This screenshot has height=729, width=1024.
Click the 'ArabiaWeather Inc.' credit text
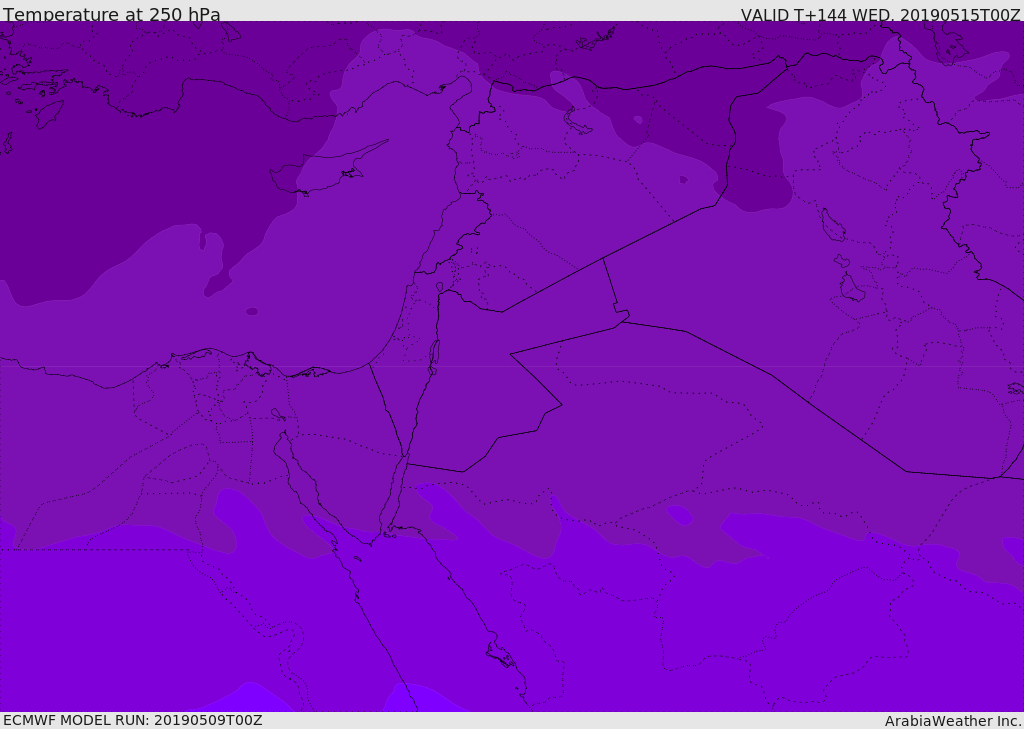click(954, 721)
